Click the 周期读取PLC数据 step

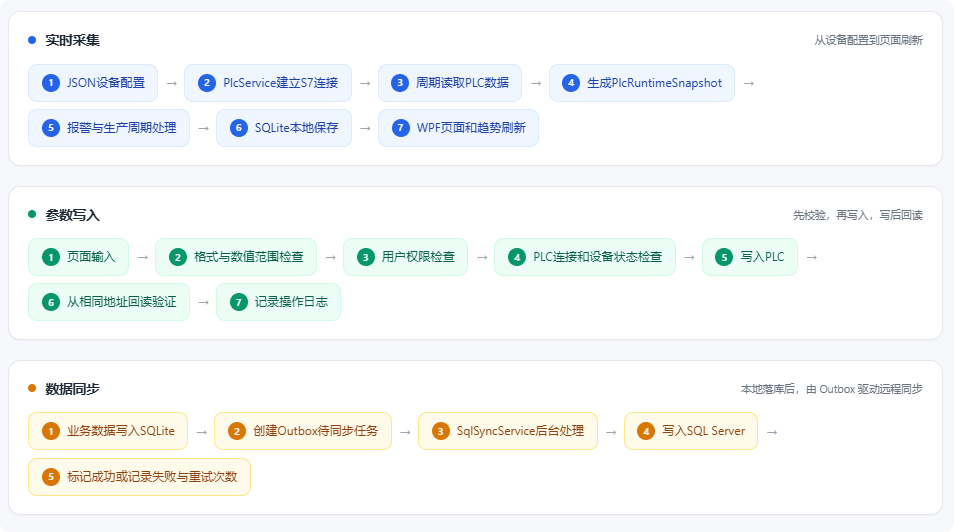point(450,83)
